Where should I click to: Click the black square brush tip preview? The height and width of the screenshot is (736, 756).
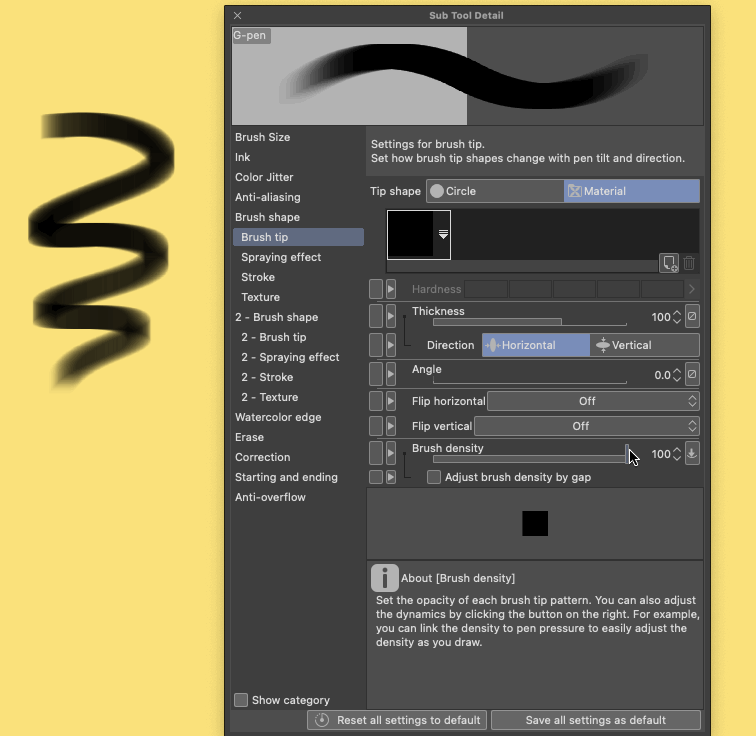[x=535, y=523]
